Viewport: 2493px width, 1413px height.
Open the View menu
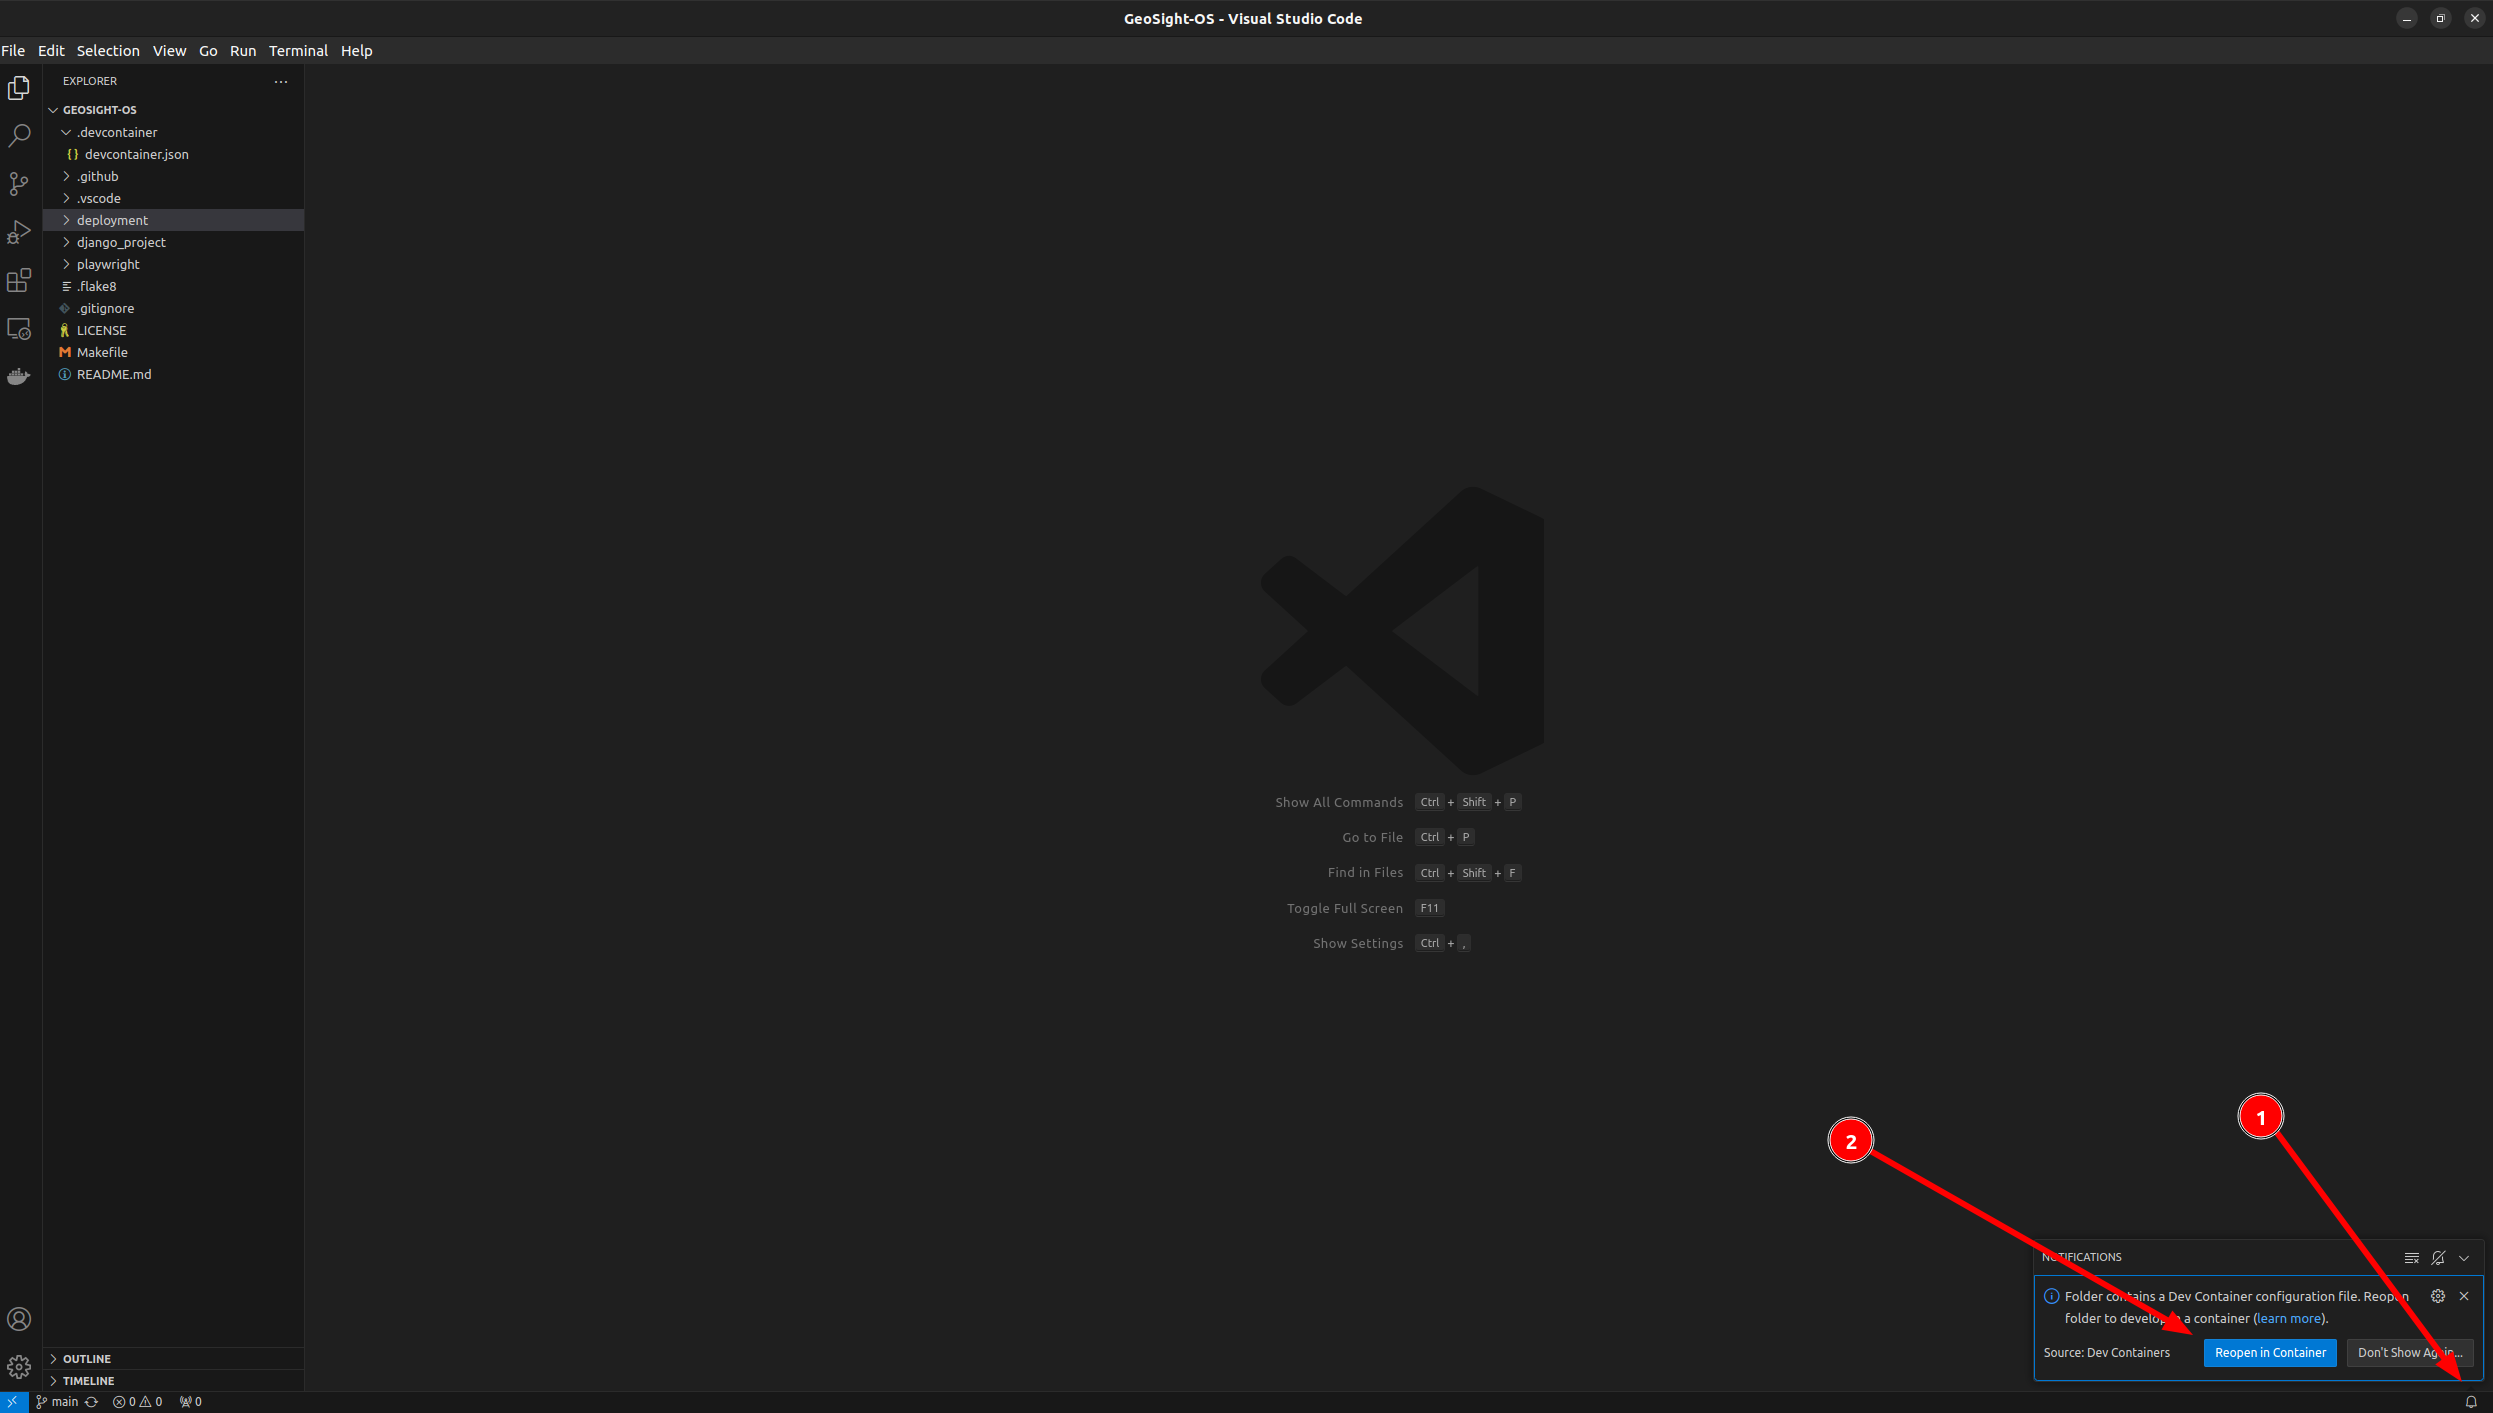[x=169, y=51]
